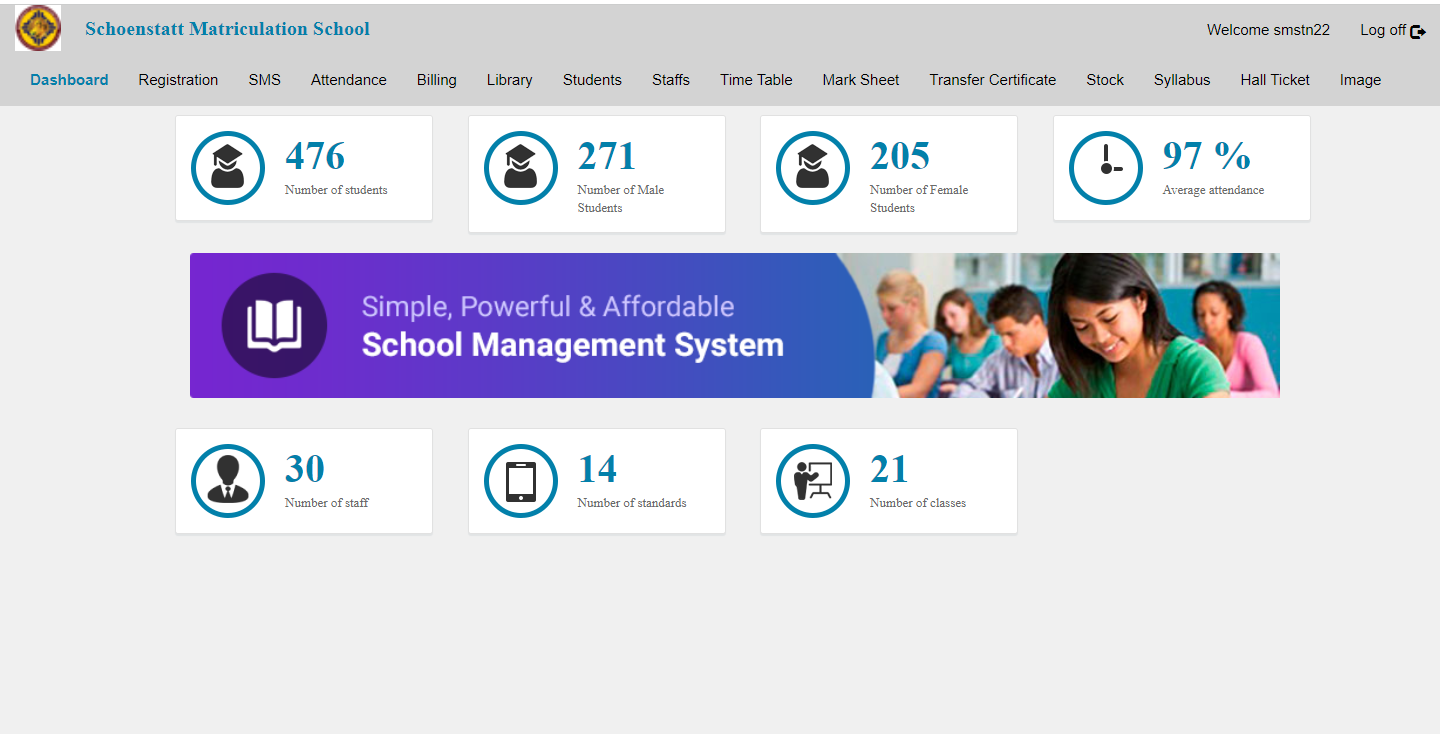Open the Dashboard tab

pyautogui.click(x=69, y=80)
